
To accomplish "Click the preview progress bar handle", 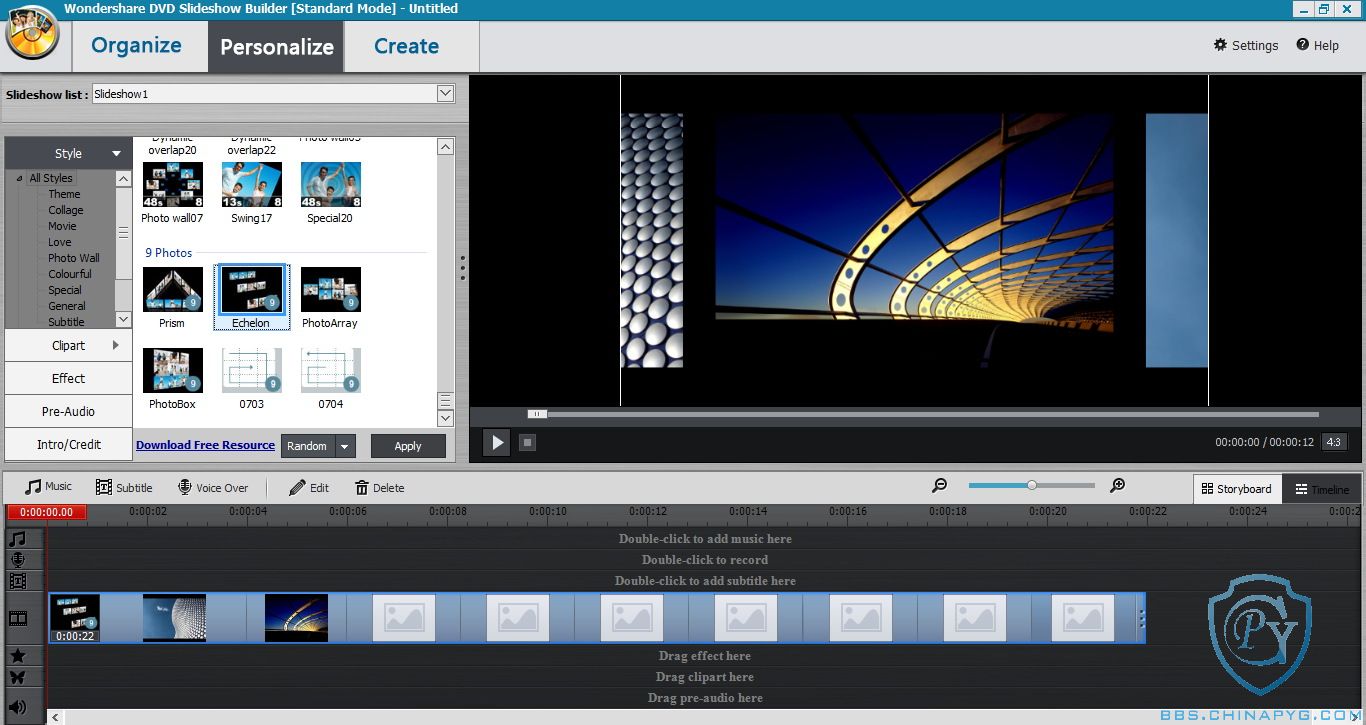I will pos(537,414).
